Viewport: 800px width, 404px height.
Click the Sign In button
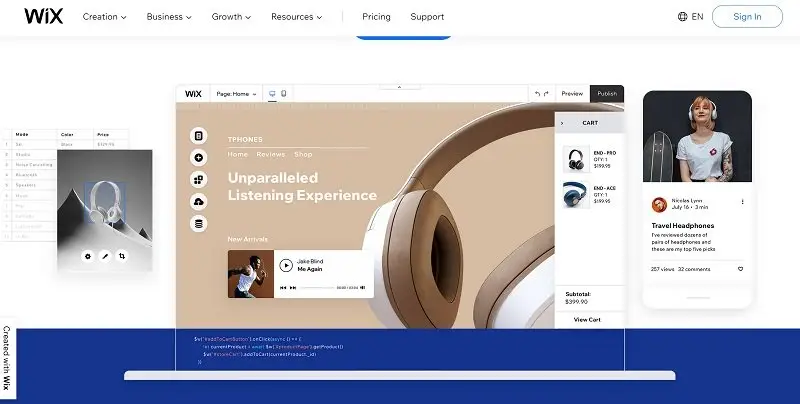(x=747, y=17)
